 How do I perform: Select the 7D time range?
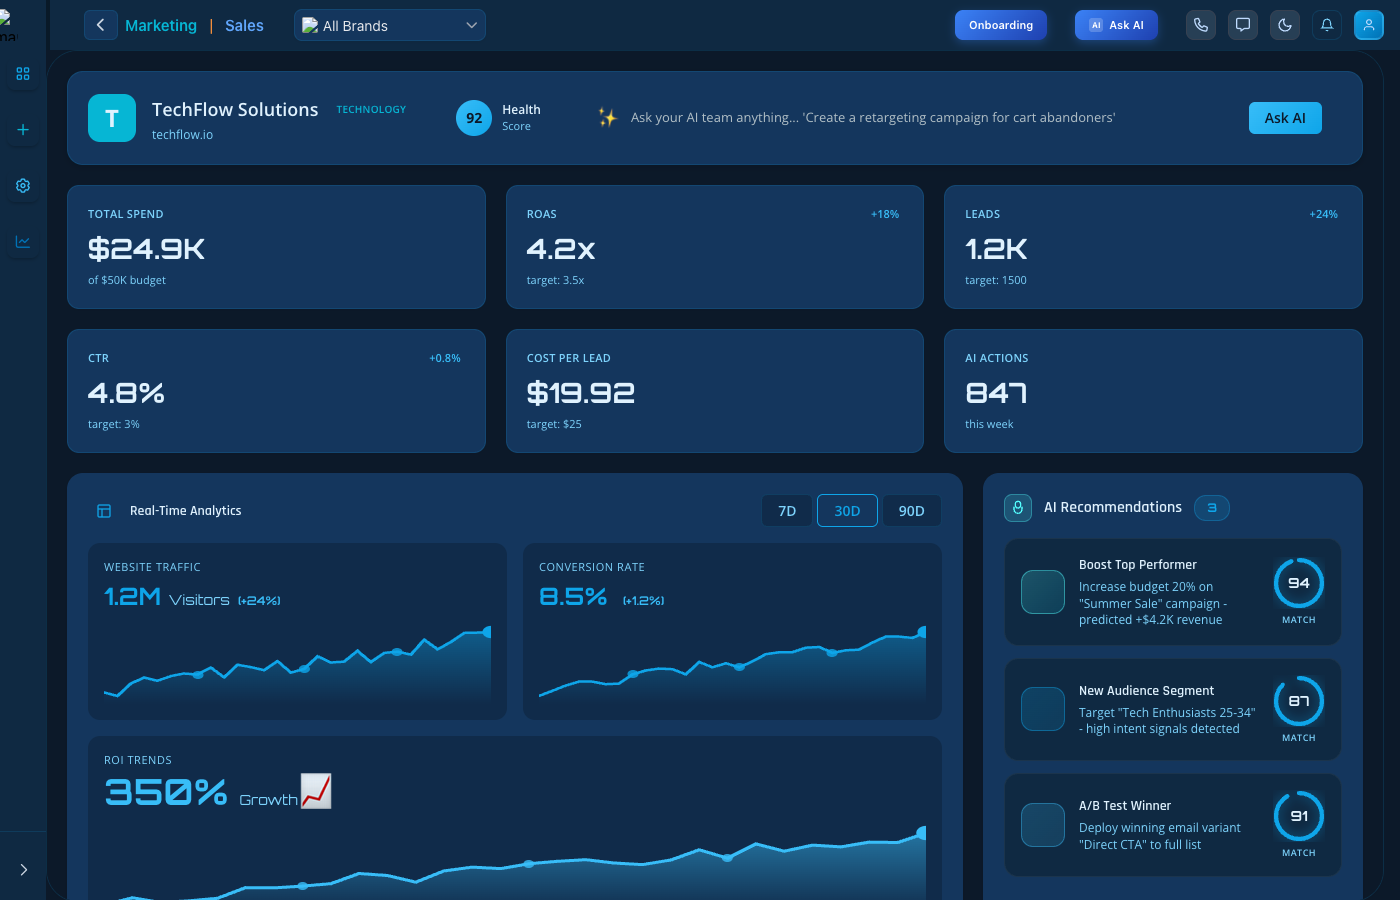(787, 511)
